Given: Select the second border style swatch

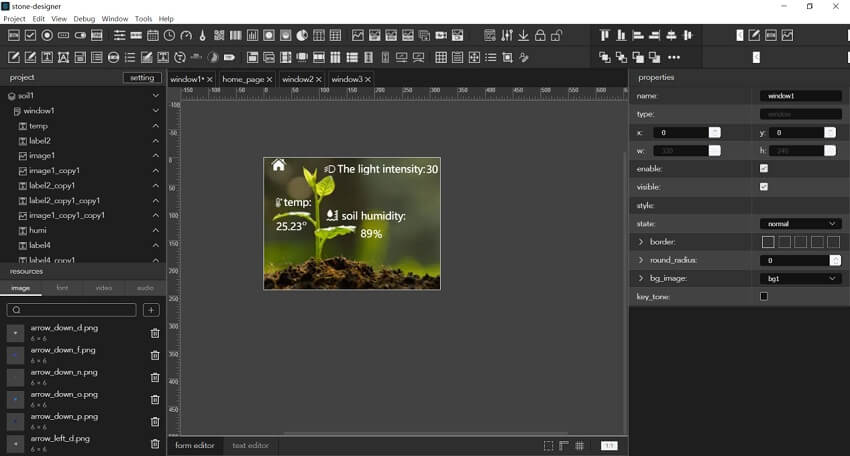Looking at the screenshot, I should [x=784, y=242].
